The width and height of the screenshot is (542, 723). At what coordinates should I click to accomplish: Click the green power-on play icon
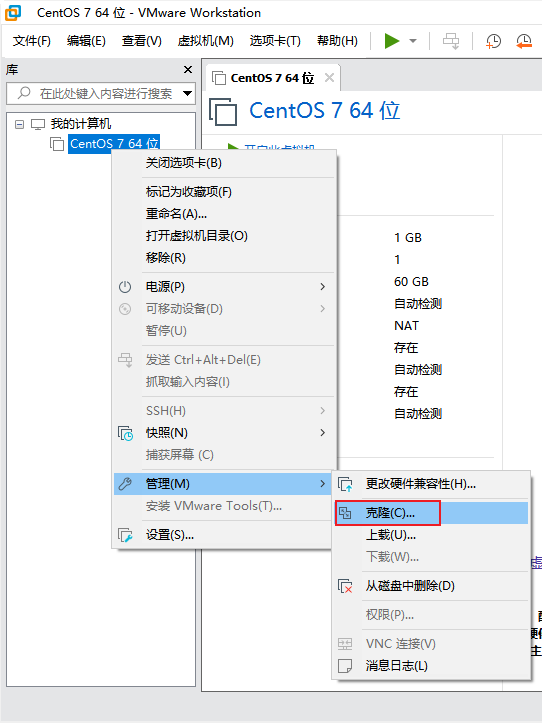pyautogui.click(x=392, y=41)
